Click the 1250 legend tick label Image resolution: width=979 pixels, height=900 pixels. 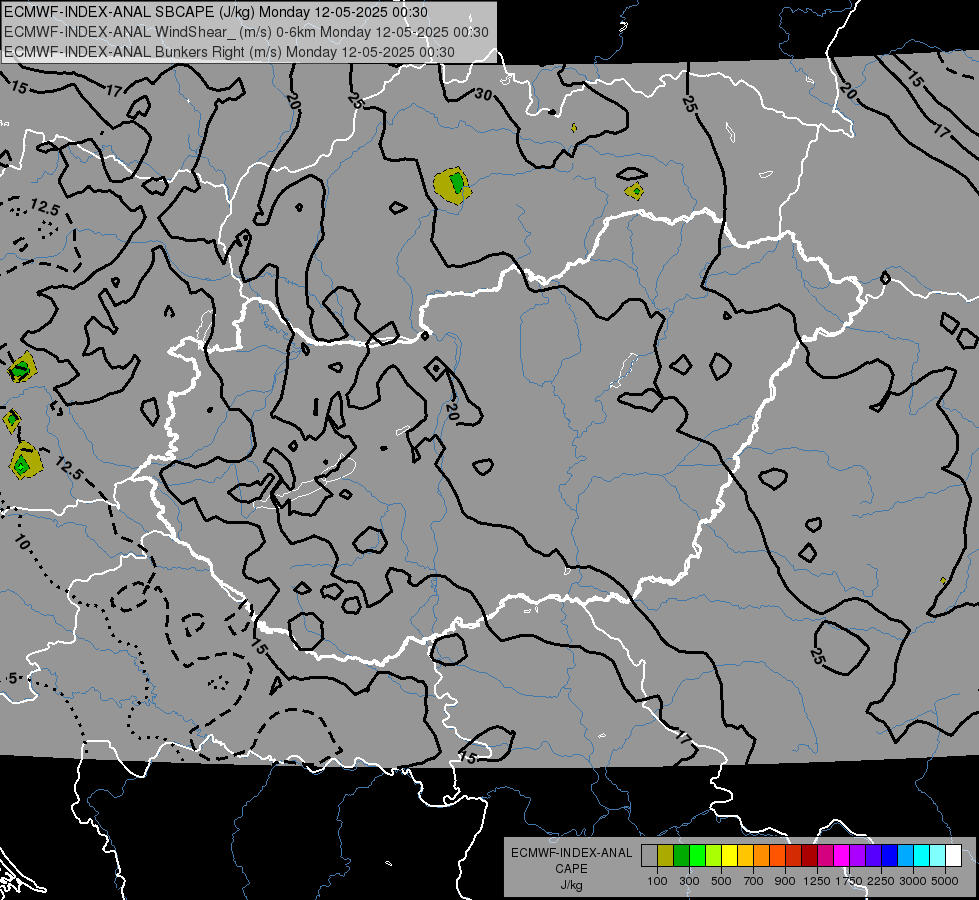817,881
